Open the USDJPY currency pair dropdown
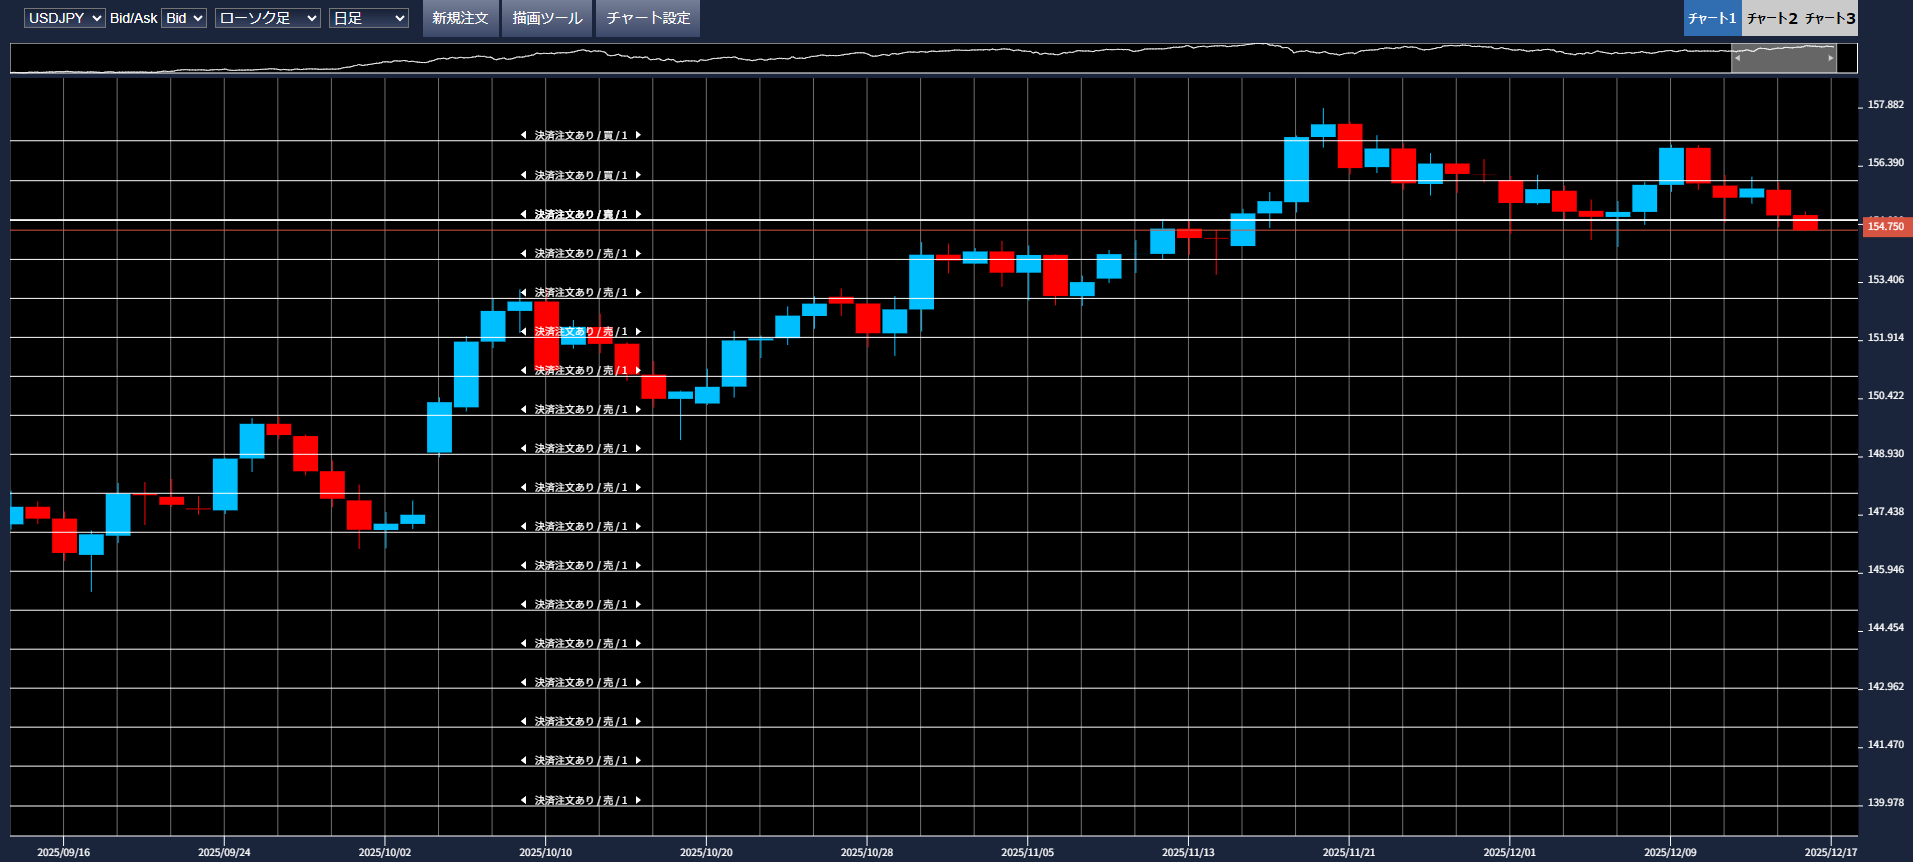1913x862 pixels. 65,18
